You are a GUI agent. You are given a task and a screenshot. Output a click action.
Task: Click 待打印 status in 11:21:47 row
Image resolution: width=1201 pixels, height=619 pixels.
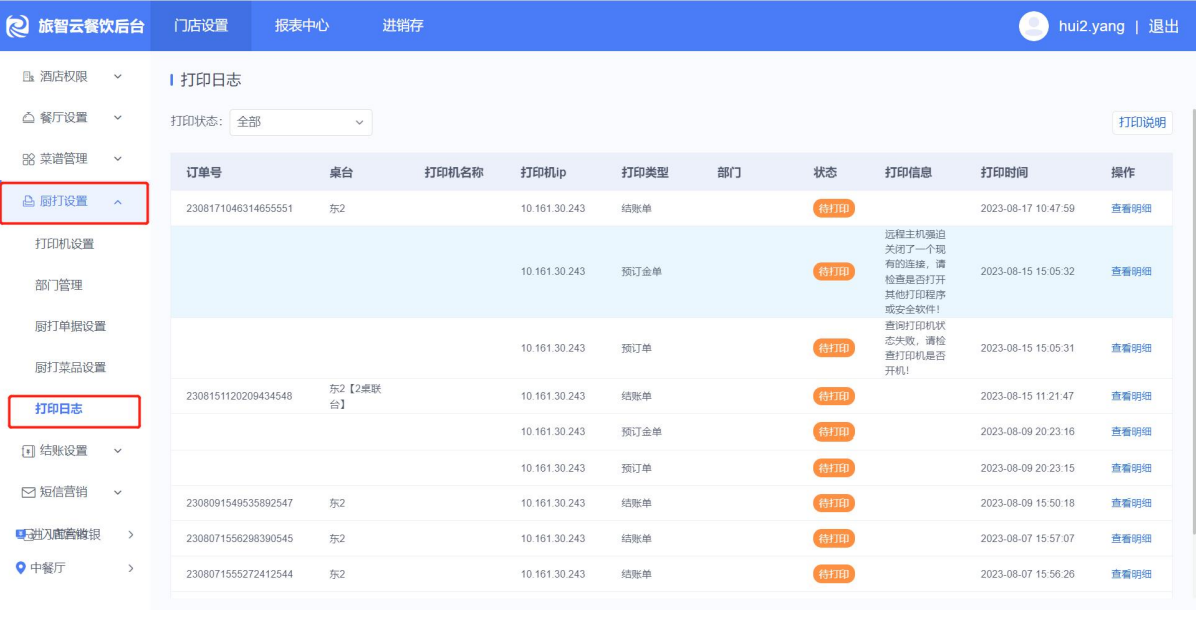[834, 396]
